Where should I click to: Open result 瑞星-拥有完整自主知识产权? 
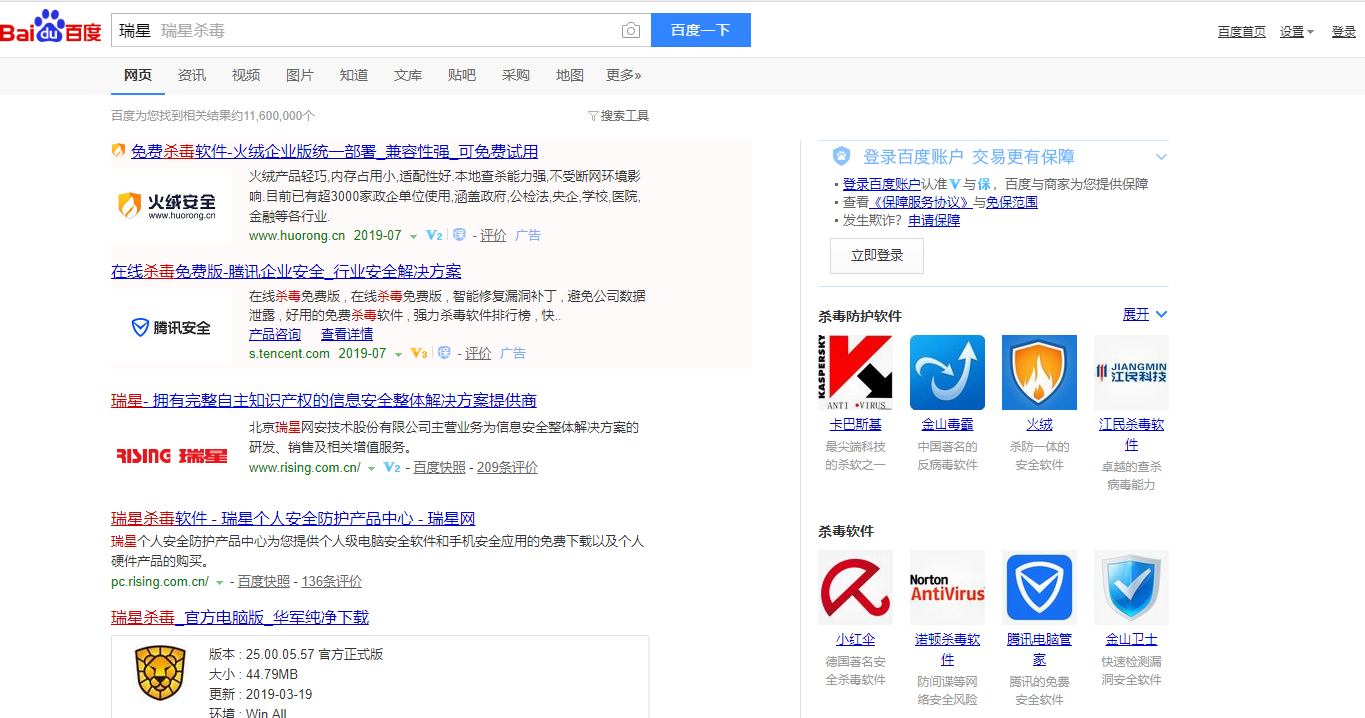pos(324,401)
